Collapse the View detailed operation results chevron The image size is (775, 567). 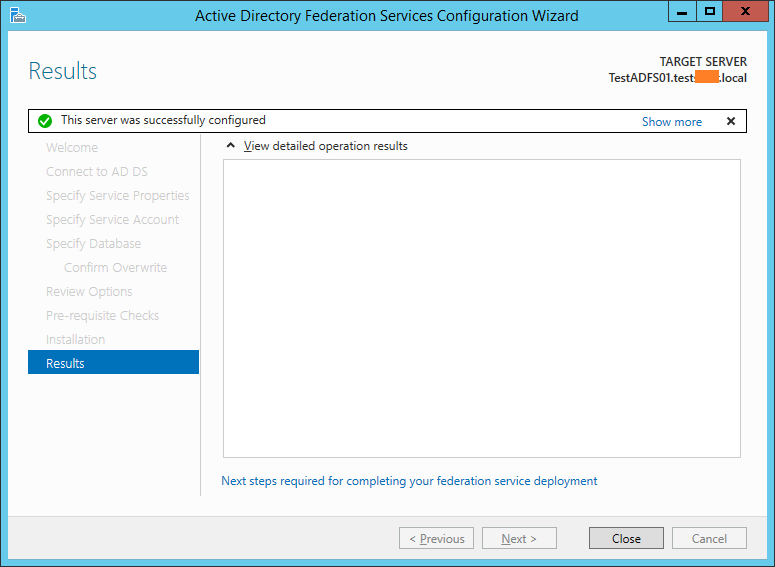tap(231, 146)
